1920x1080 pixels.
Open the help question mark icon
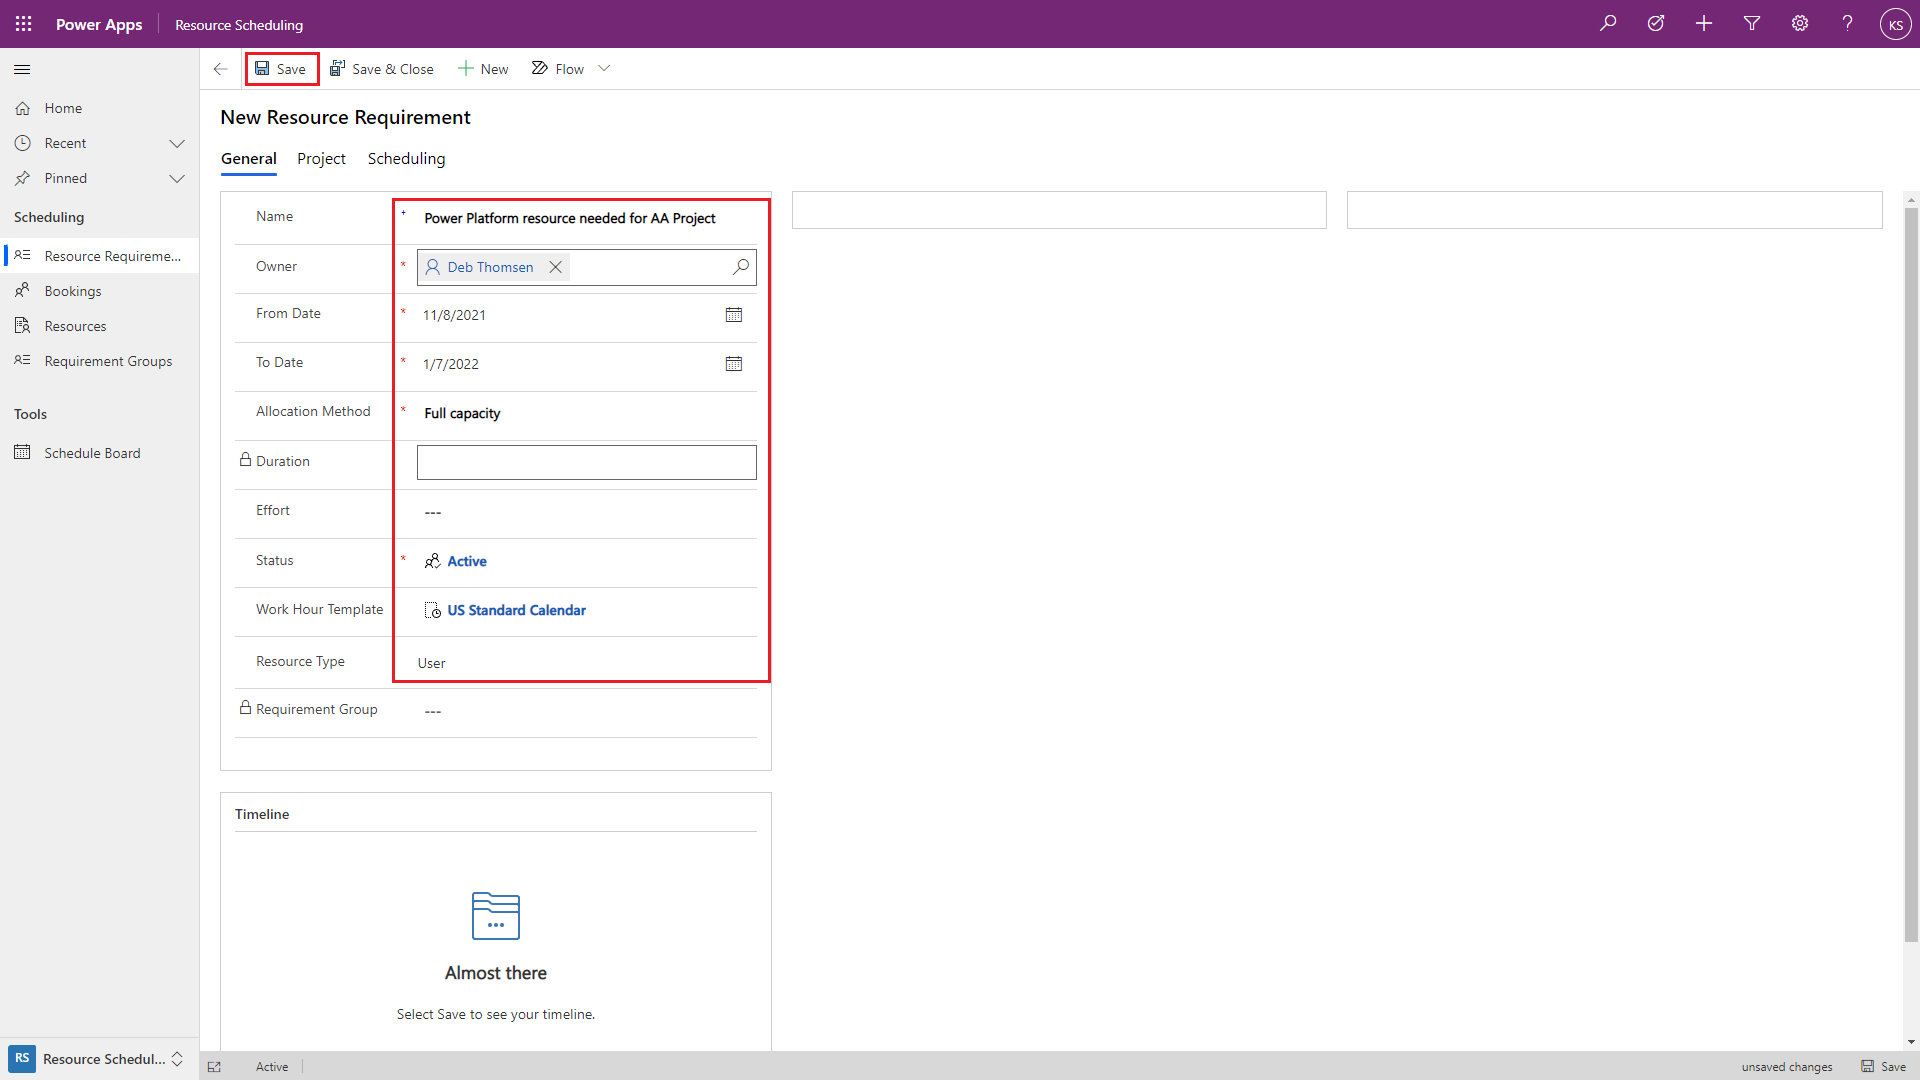(x=1848, y=23)
